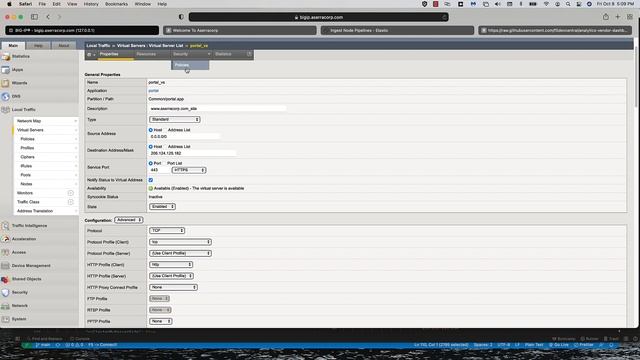This screenshot has height=360, width=640.
Task: Select Host radio for Destination Address
Action: coord(151,147)
